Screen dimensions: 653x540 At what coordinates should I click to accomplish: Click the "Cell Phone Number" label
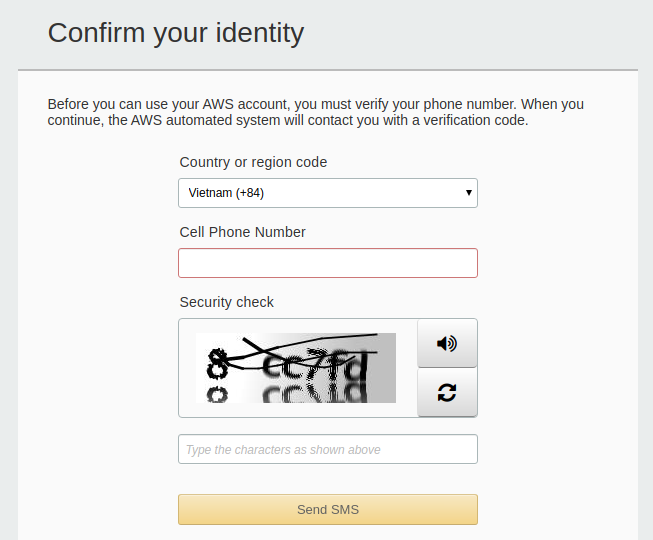[x=242, y=232]
